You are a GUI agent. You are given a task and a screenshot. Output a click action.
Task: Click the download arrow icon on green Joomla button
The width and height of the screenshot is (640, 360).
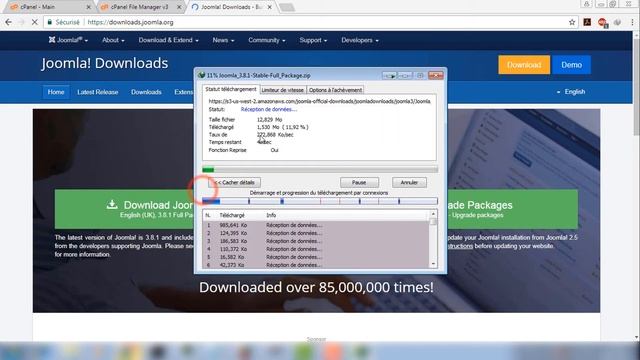112,204
